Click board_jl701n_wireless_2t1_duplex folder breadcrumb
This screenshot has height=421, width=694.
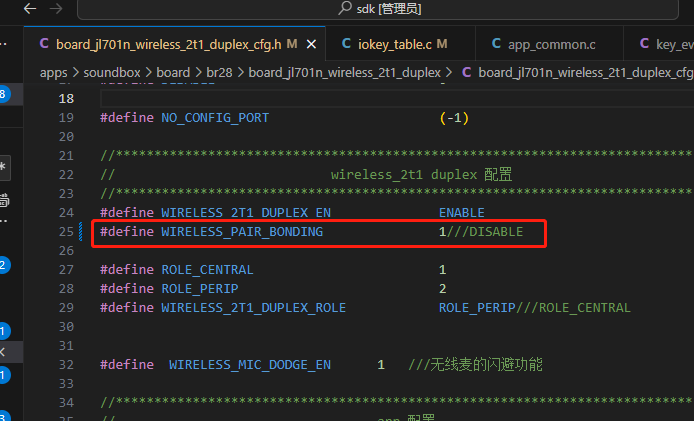[344, 73]
